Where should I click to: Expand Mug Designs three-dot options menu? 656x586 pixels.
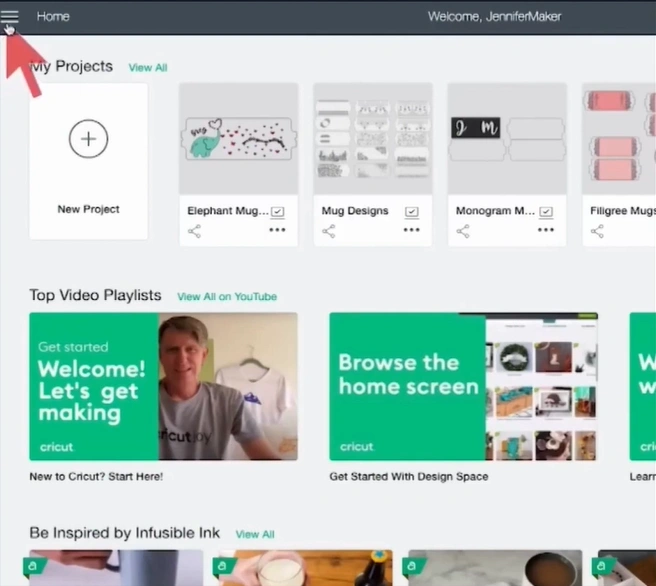(411, 230)
